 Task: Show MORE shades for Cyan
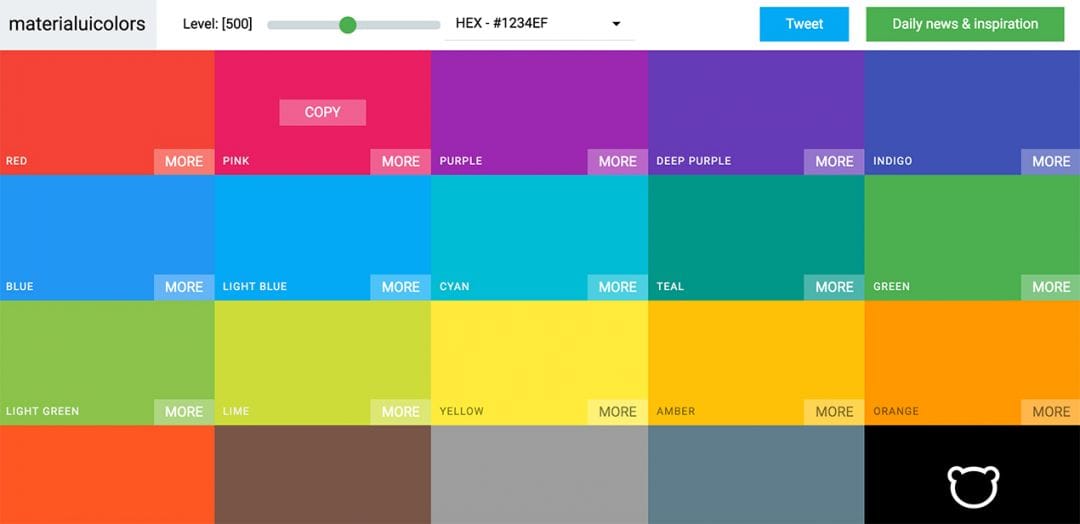[617, 287]
